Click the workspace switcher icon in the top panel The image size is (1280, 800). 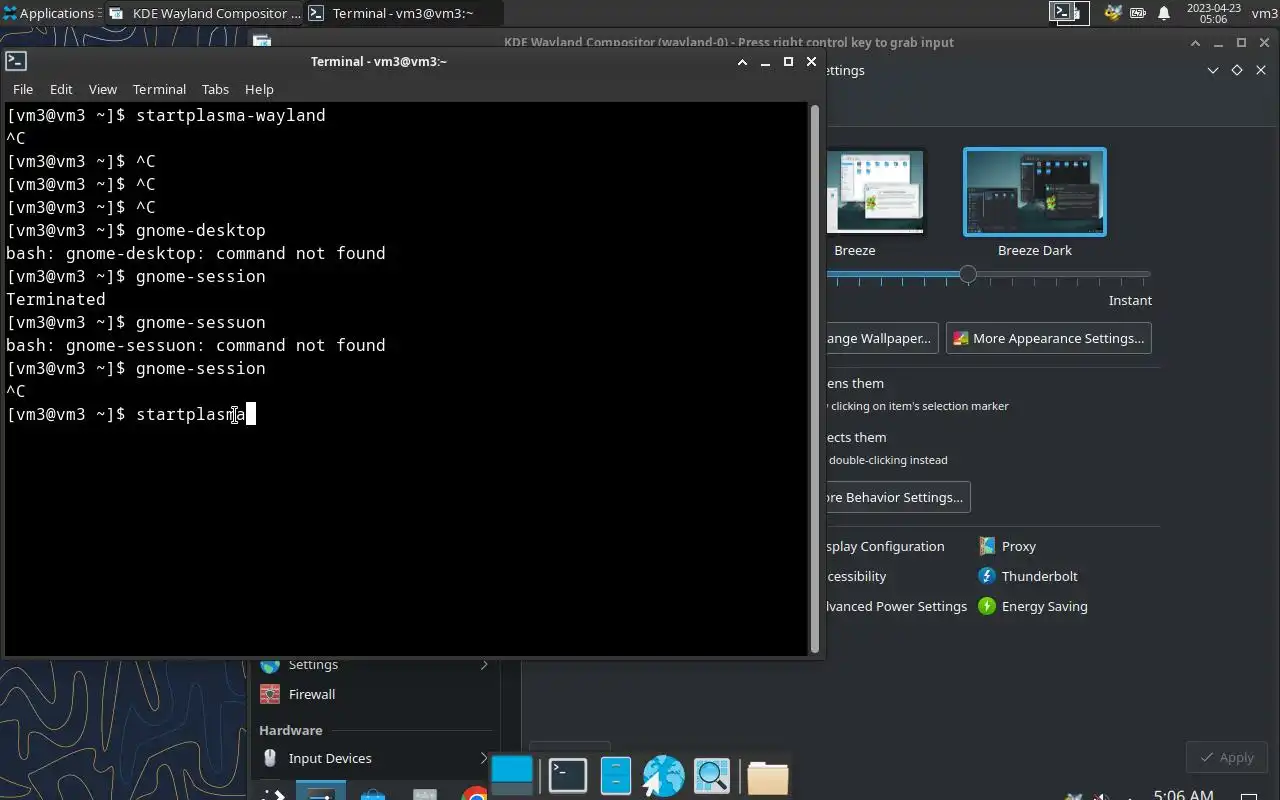1069,13
